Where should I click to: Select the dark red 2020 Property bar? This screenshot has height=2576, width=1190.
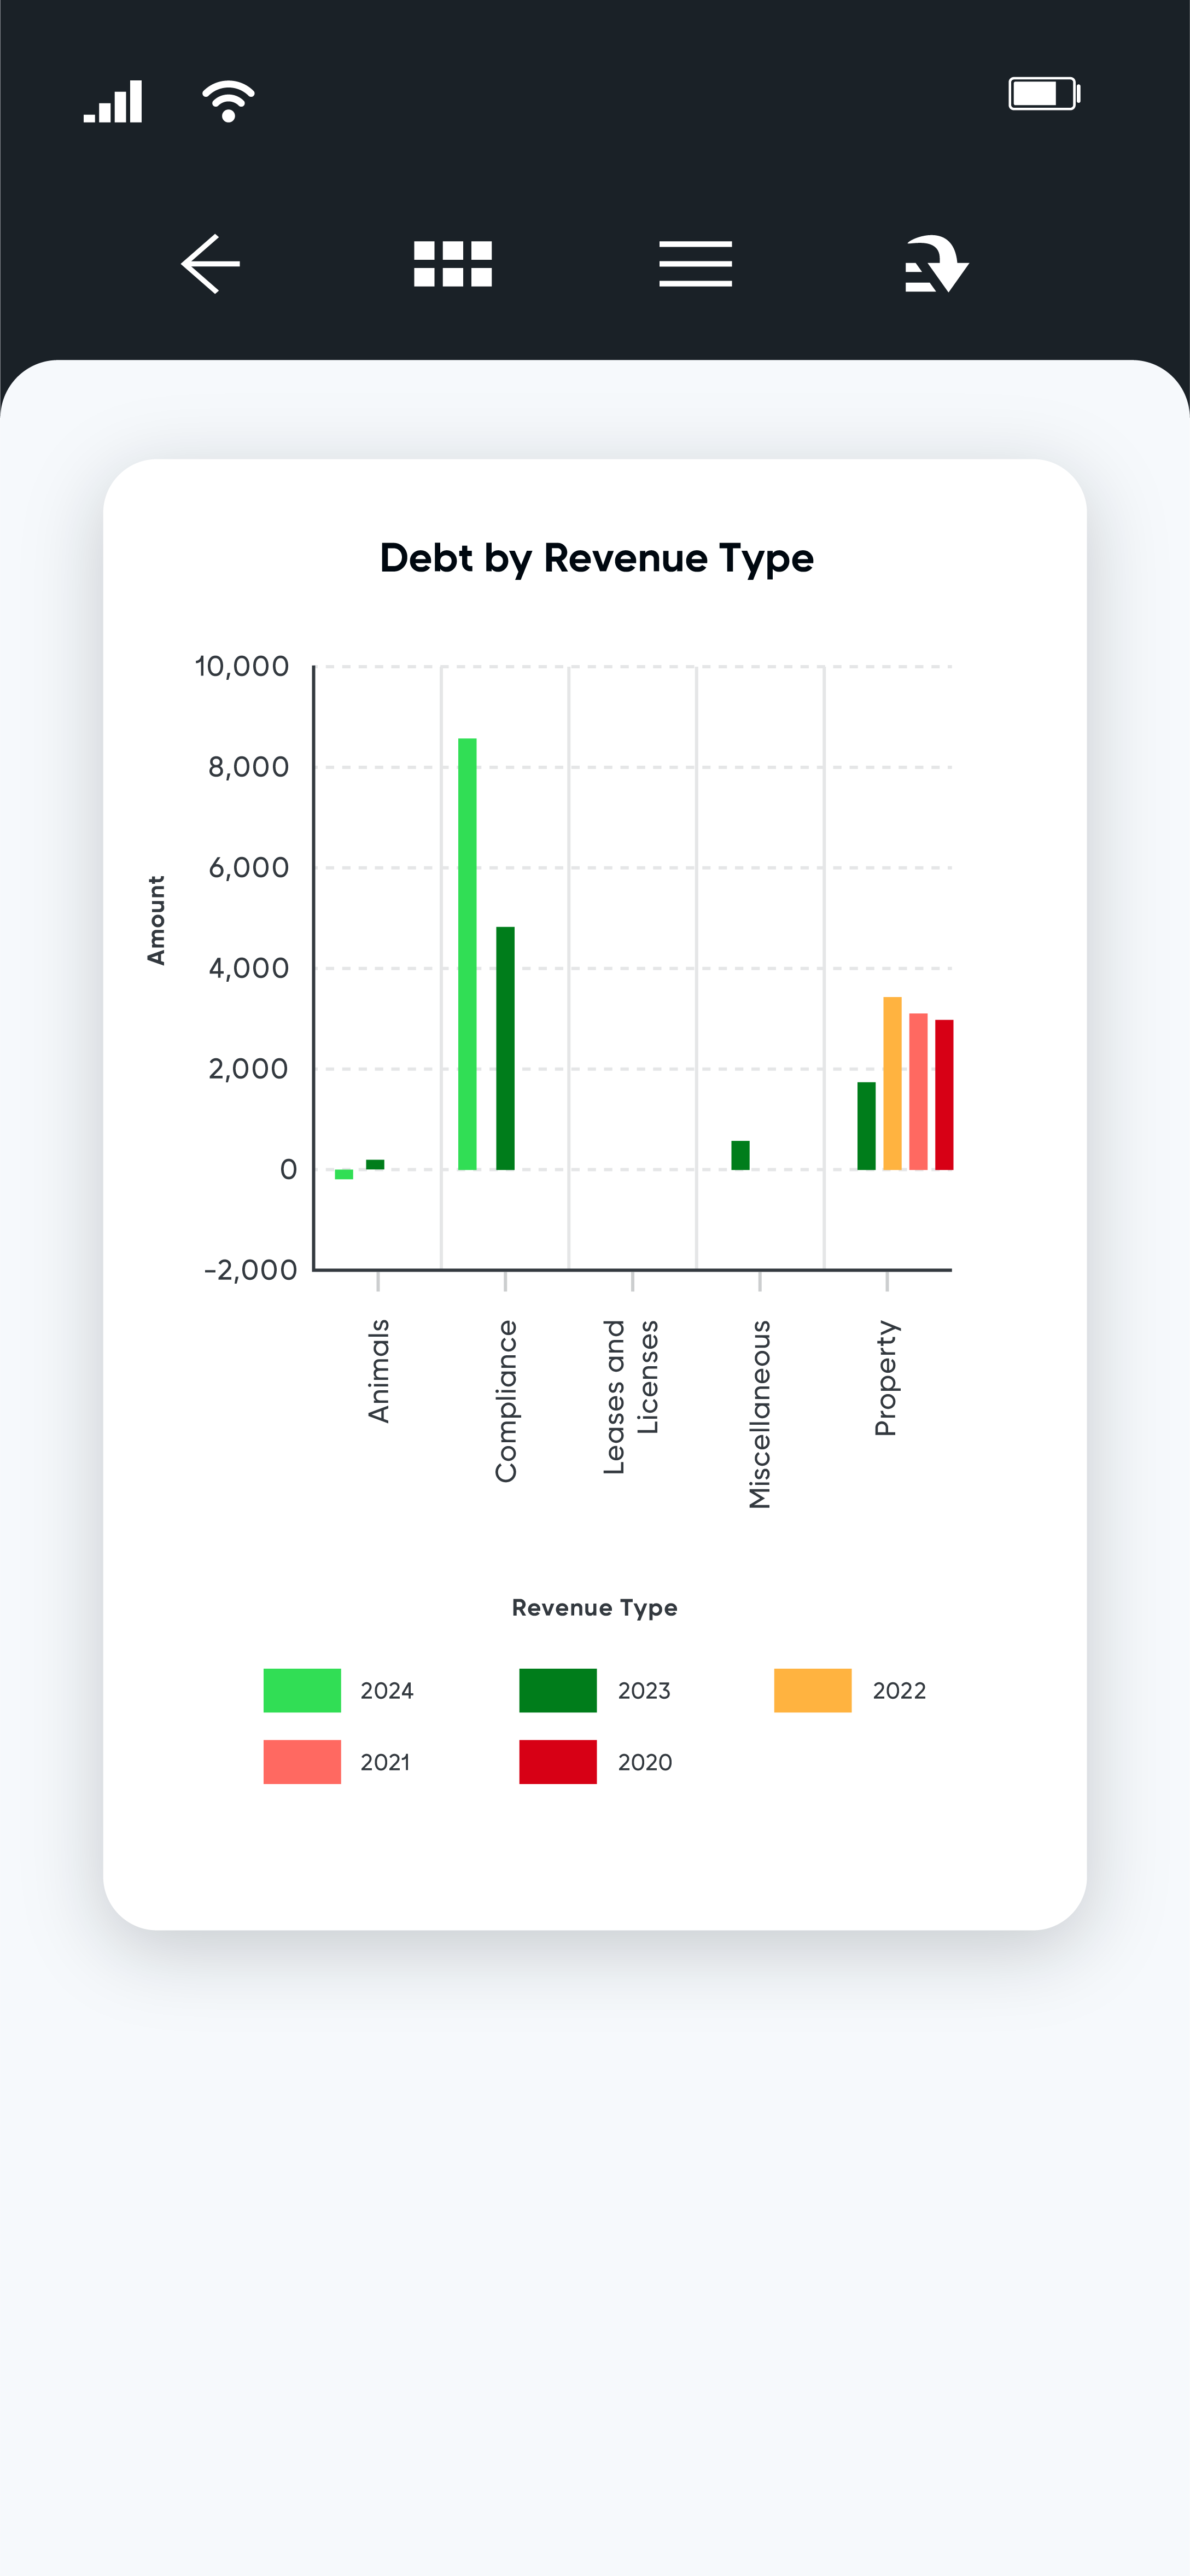click(944, 1095)
